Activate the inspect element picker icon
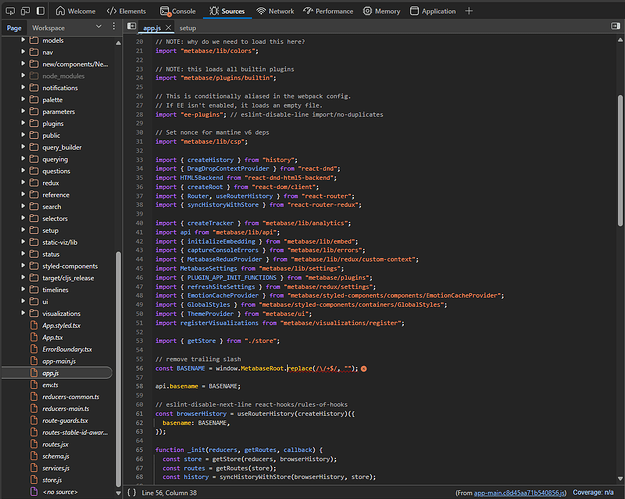Image resolution: width=625 pixels, height=499 pixels. pos(10,11)
